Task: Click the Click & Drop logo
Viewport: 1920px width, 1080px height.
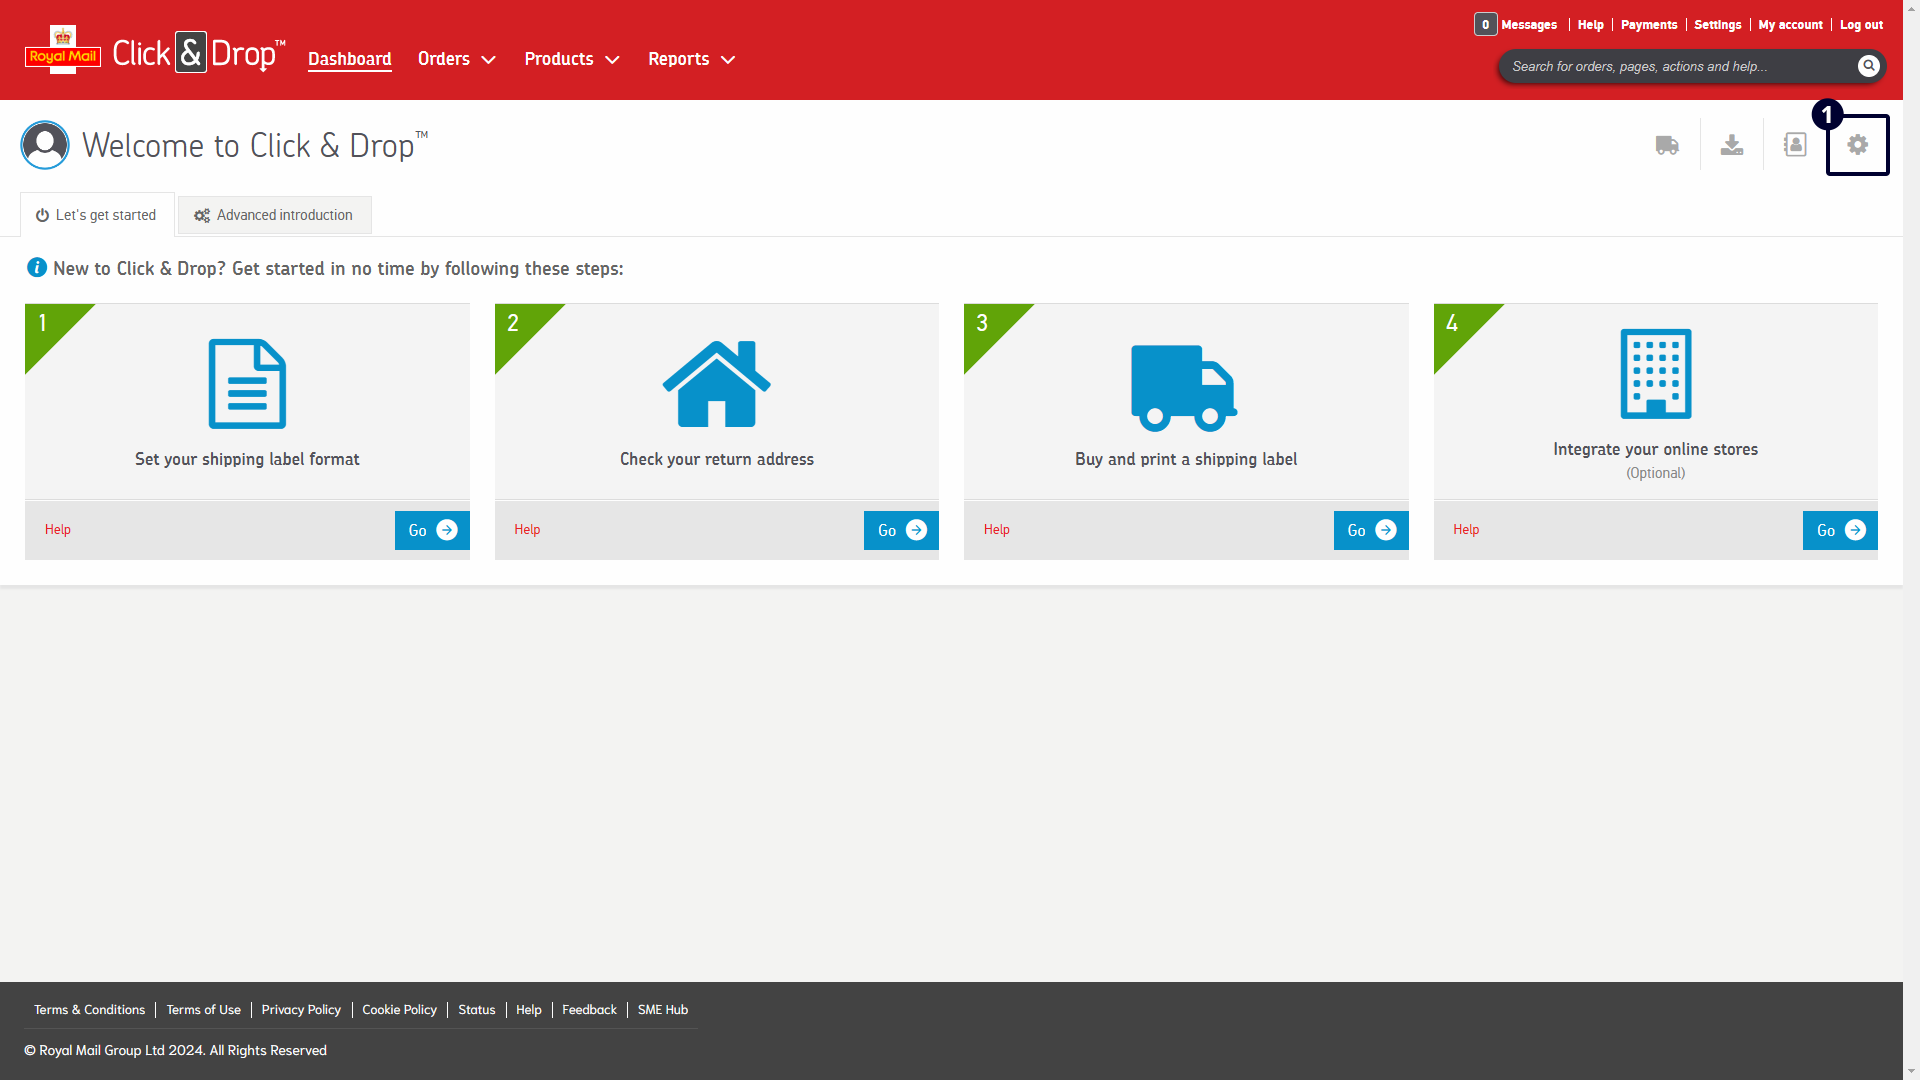Action: pos(199,53)
